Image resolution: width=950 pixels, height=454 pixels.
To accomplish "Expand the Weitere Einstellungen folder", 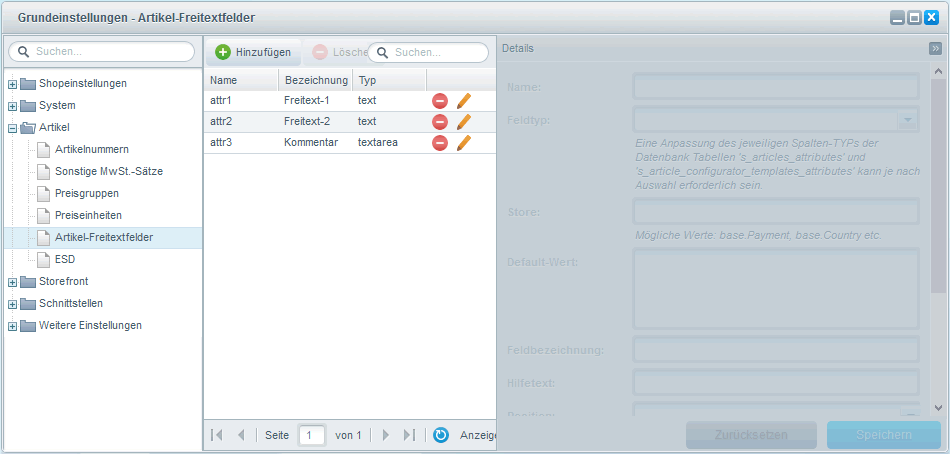I will [x=12, y=326].
